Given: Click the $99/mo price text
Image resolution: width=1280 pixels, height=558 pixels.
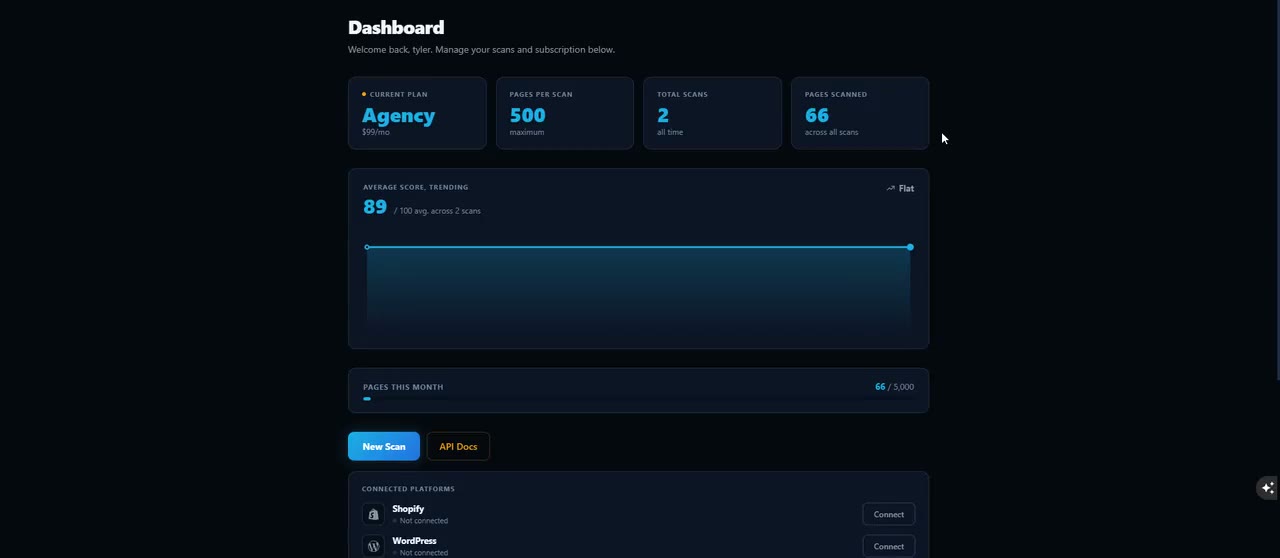Looking at the screenshot, I should click(x=376, y=132).
